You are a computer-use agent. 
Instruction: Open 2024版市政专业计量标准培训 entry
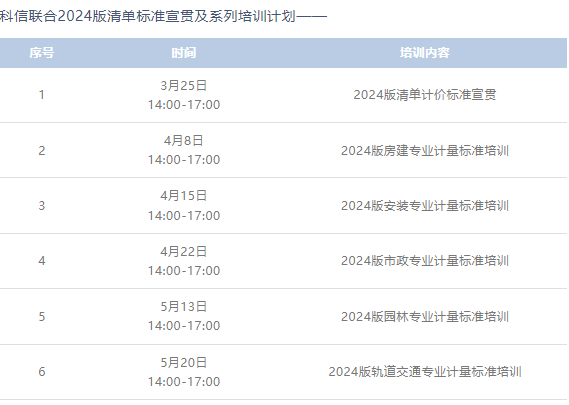click(x=425, y=261)
